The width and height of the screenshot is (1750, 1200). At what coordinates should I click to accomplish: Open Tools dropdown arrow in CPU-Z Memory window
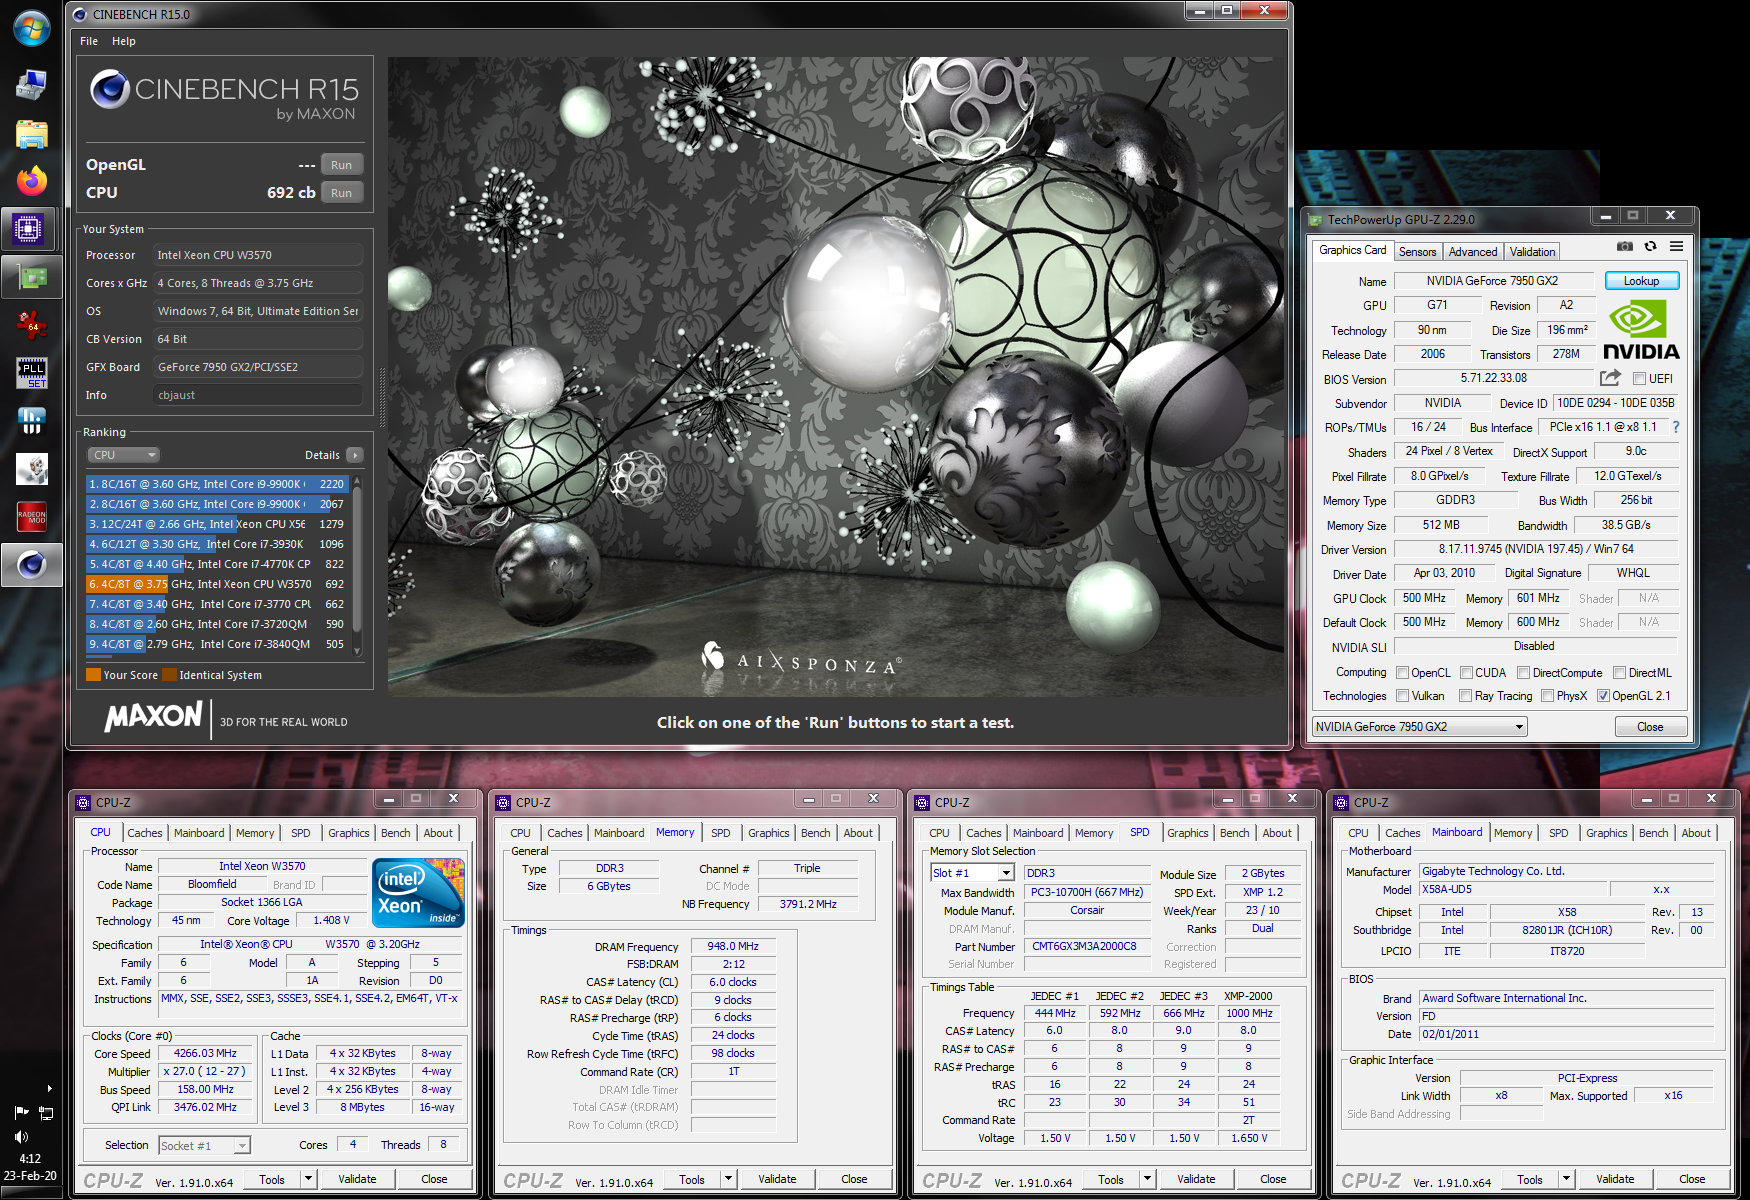click(729, 1179)
